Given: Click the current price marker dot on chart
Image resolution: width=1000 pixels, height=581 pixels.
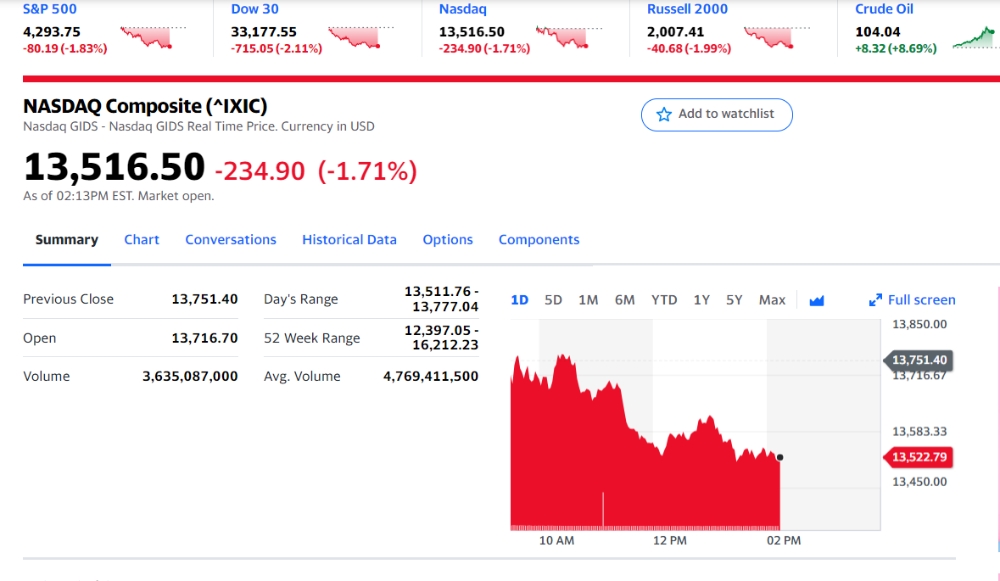Looking at the screenshot, I should (780, 457).
